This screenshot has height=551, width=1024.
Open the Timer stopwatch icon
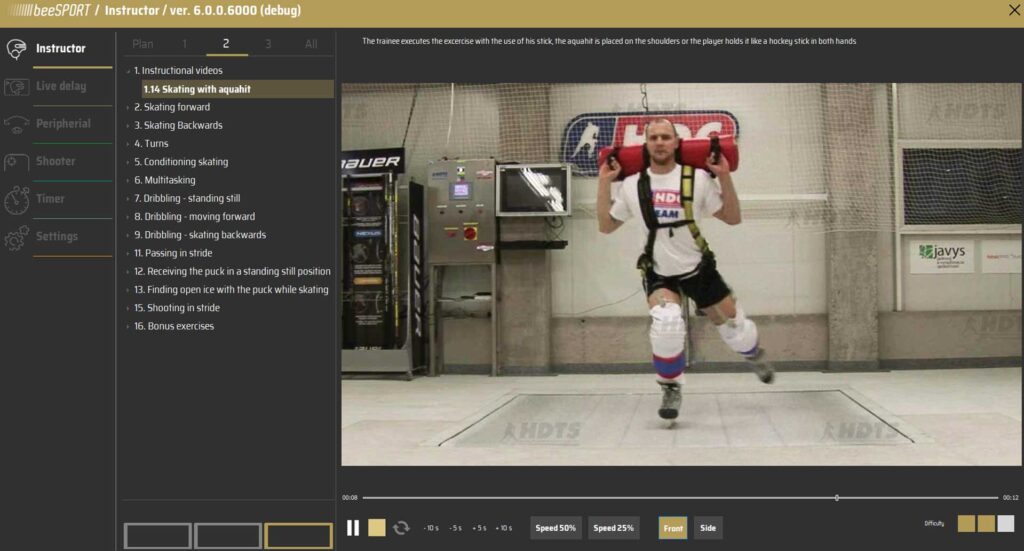[x=17, y=199]
